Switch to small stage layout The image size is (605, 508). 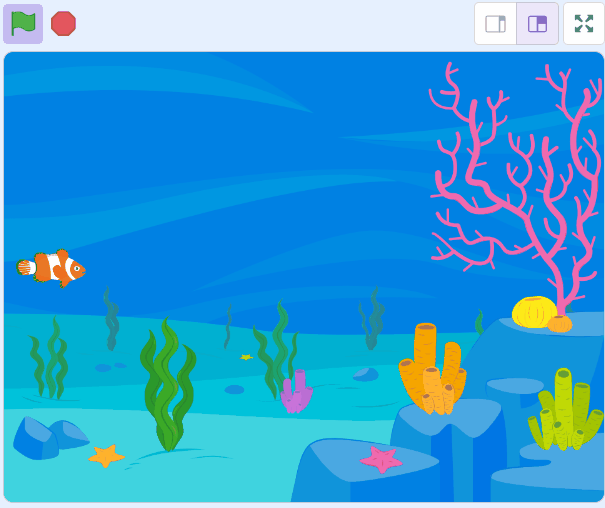coord(495,23)
